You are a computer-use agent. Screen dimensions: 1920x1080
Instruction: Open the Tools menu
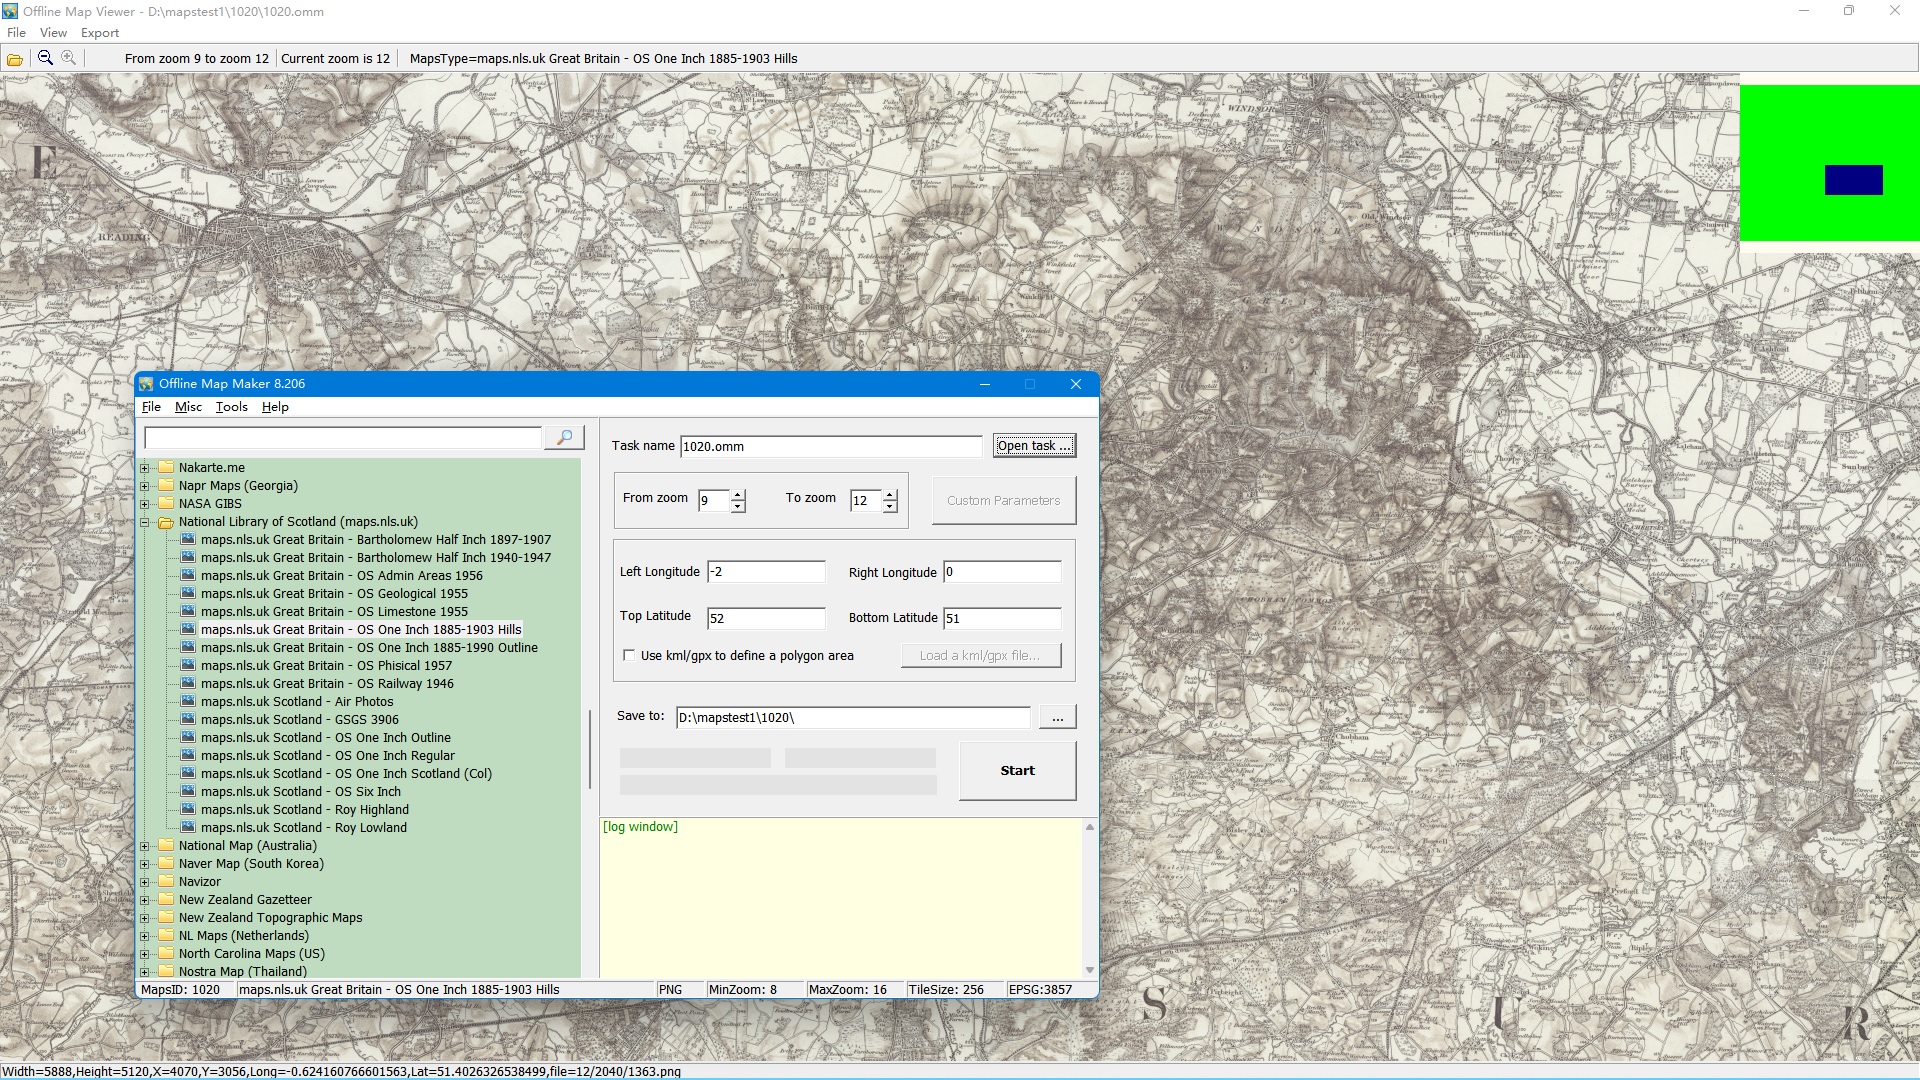(231, 407)
